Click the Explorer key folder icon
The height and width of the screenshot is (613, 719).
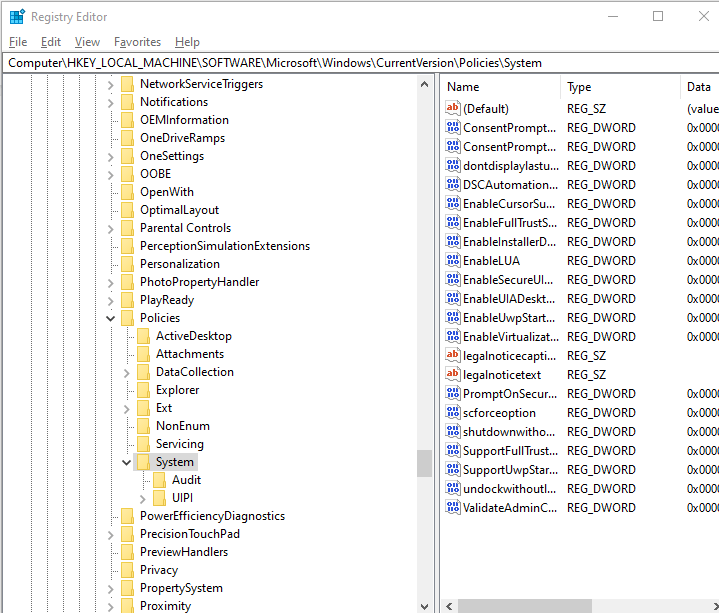(x=144, y=390)
